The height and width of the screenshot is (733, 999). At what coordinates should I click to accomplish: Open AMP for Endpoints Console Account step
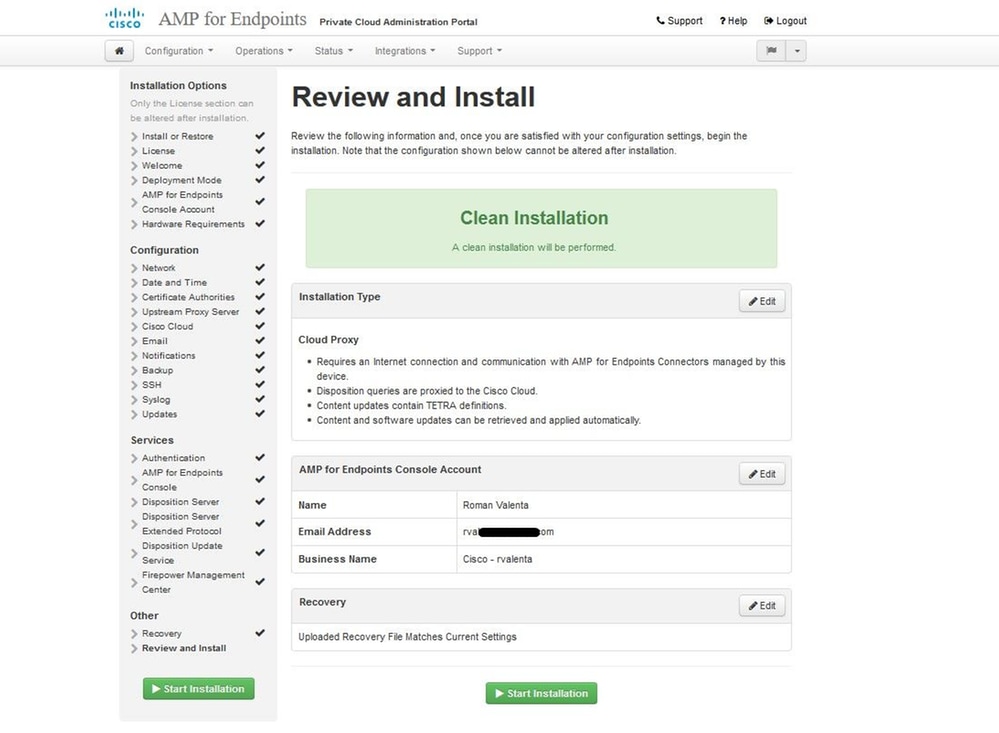182,202
